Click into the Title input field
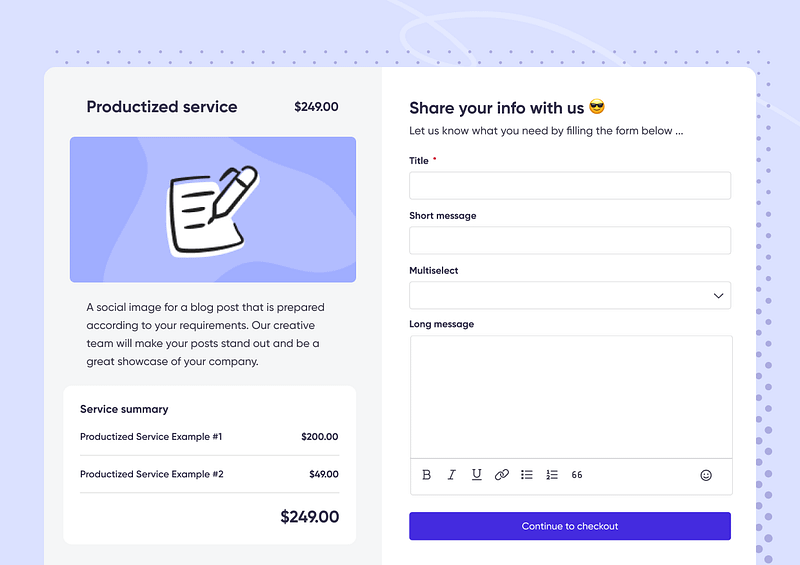The height and width of the screenshot is (565, 800). click(569, 186)
